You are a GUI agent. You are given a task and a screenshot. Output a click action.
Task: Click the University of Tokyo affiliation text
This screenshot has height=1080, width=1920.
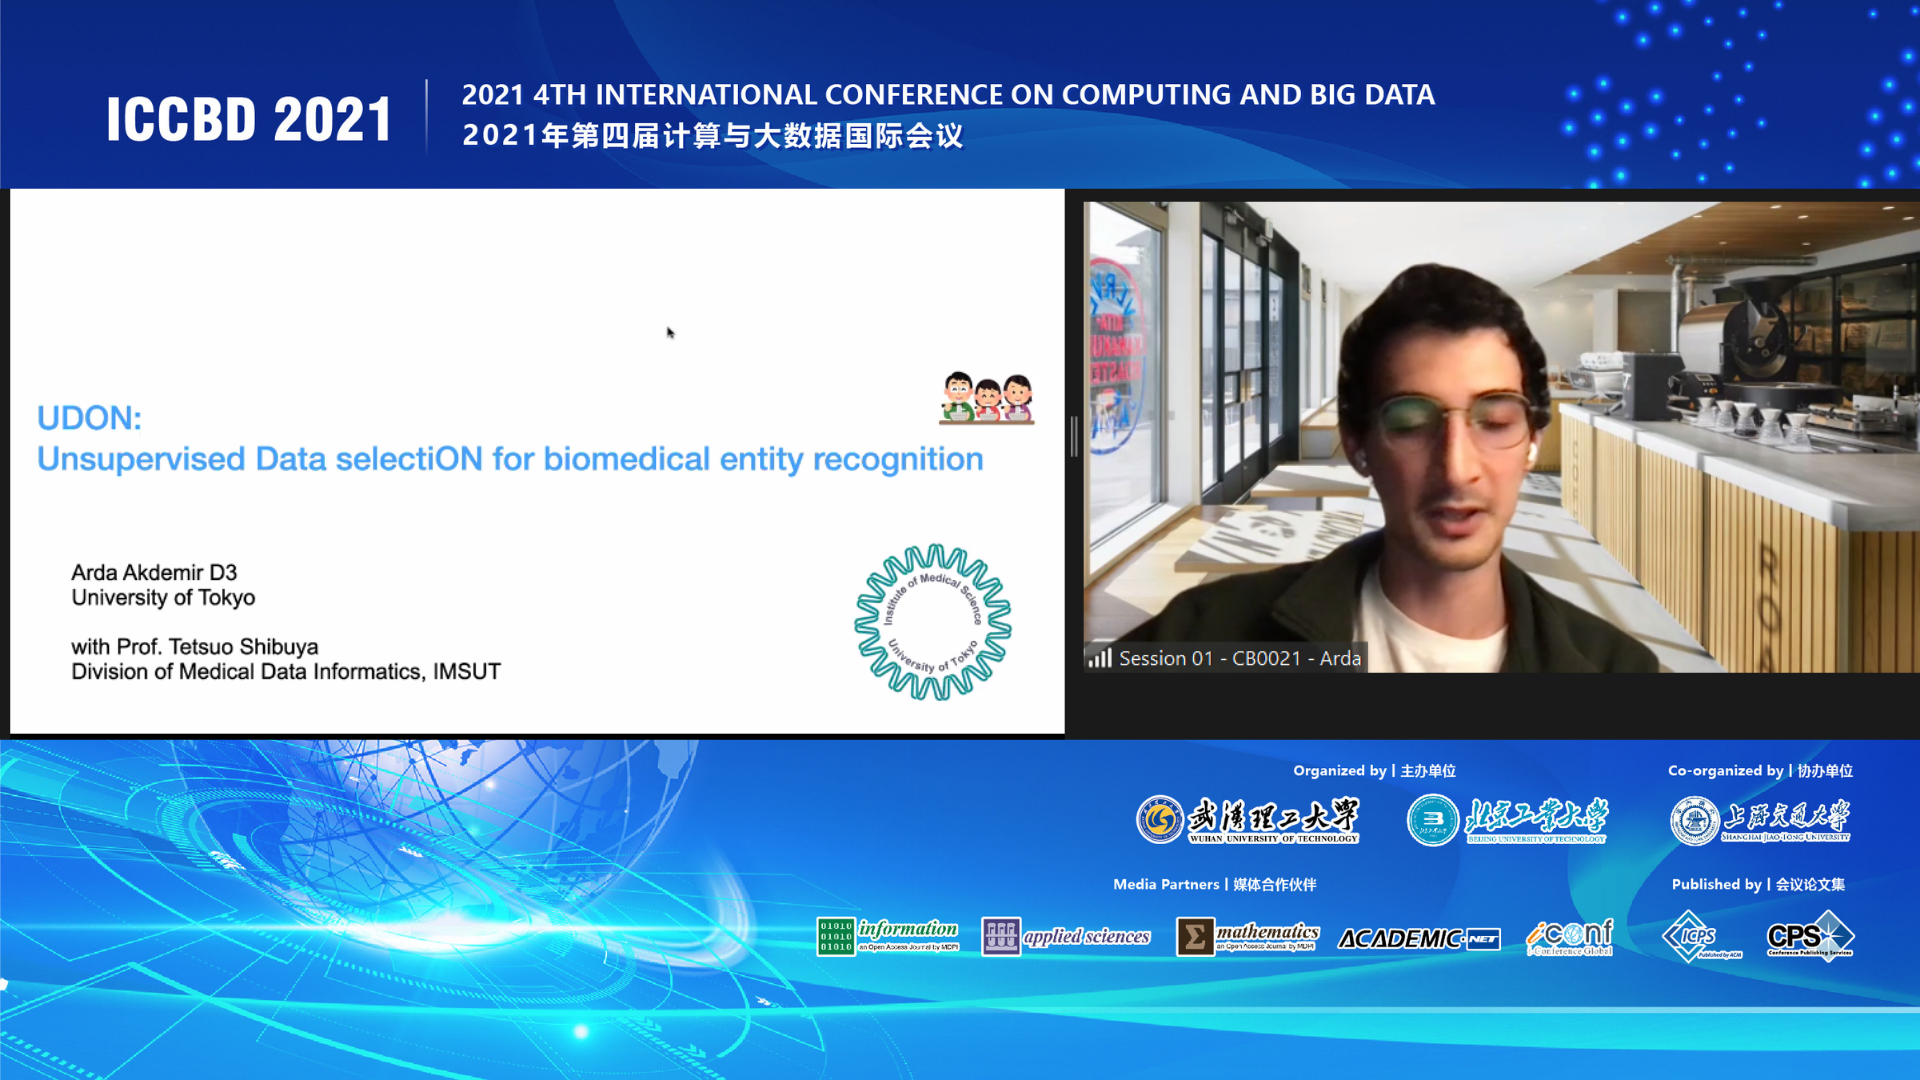point(163,598)
